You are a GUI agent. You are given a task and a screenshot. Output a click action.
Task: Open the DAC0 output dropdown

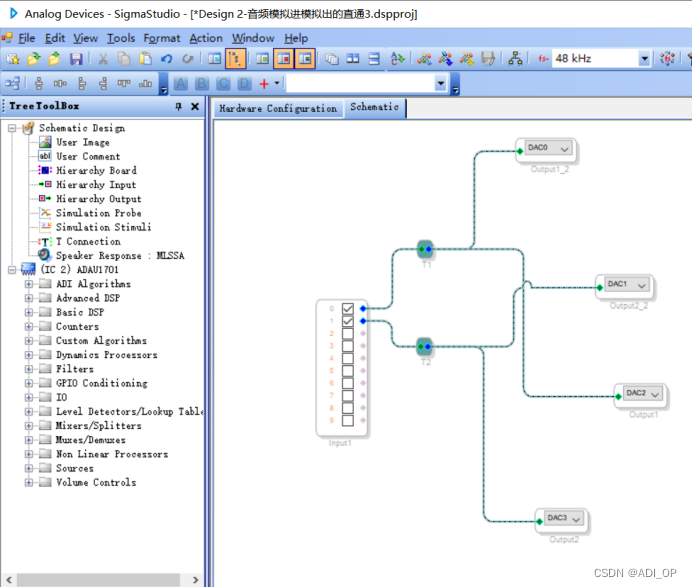(x=564, y=149)
